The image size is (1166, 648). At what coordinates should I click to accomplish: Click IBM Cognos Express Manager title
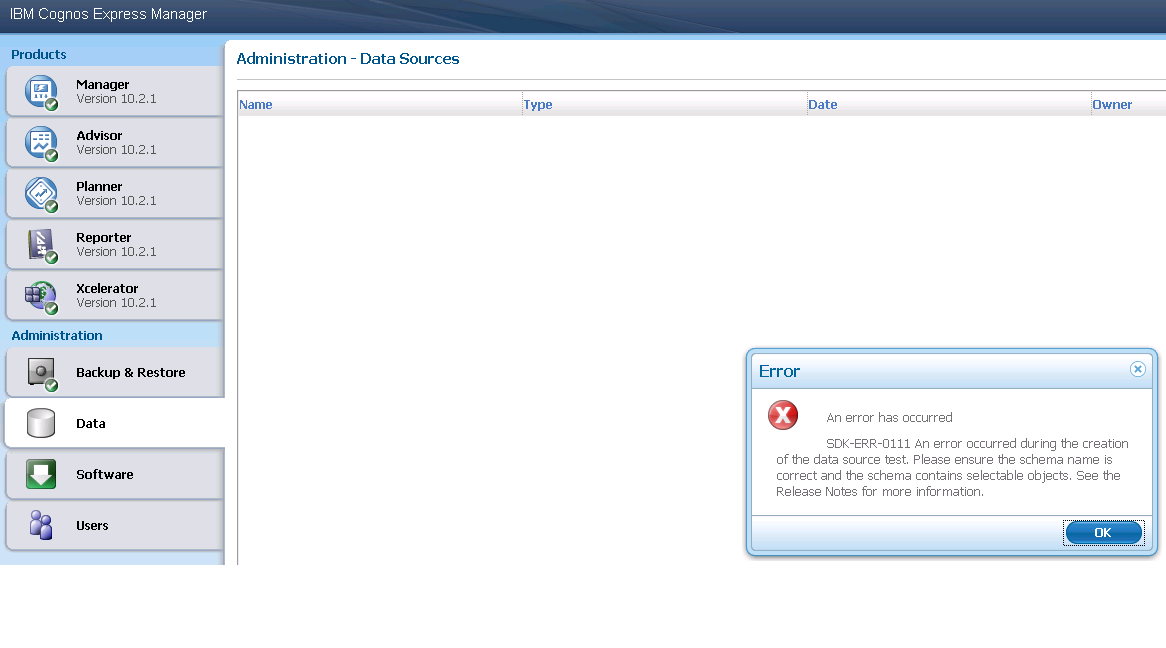109,14
